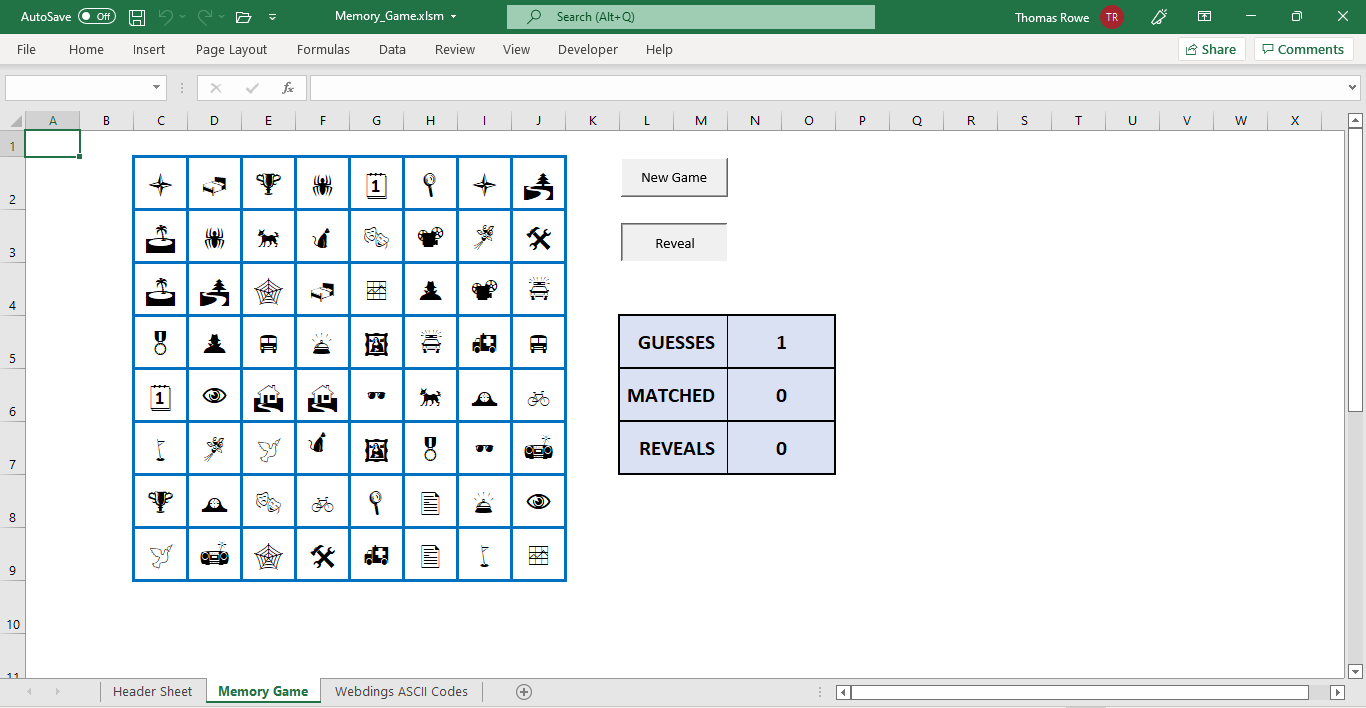1366x708 pixels.
Task: Click the Open folder icon
Action: tap(243, 17)
